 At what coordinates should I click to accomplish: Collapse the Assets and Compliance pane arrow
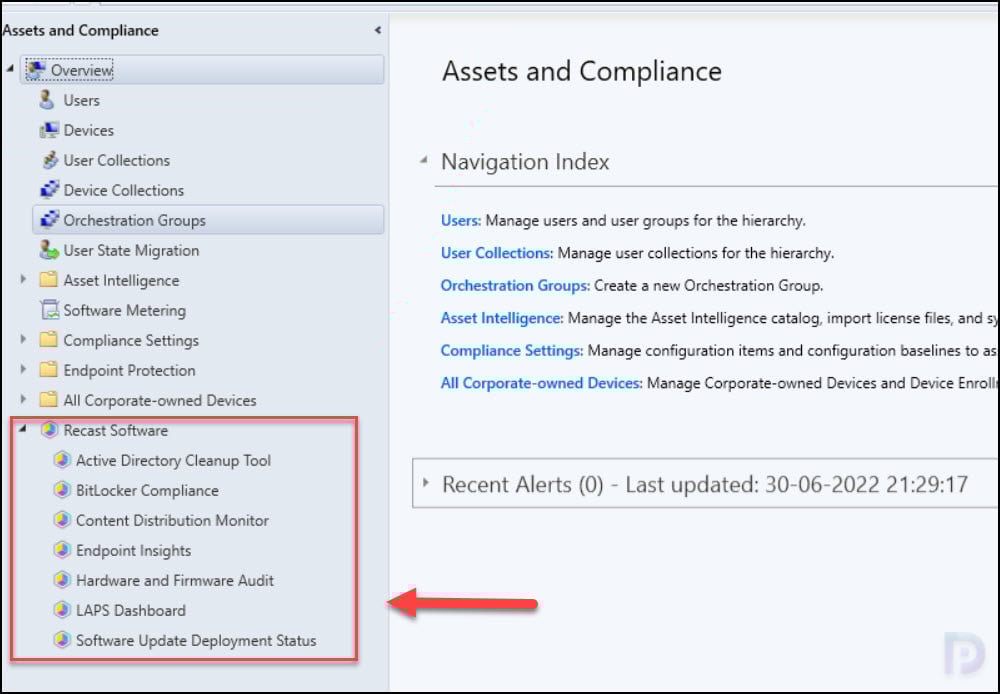[378, 30]
